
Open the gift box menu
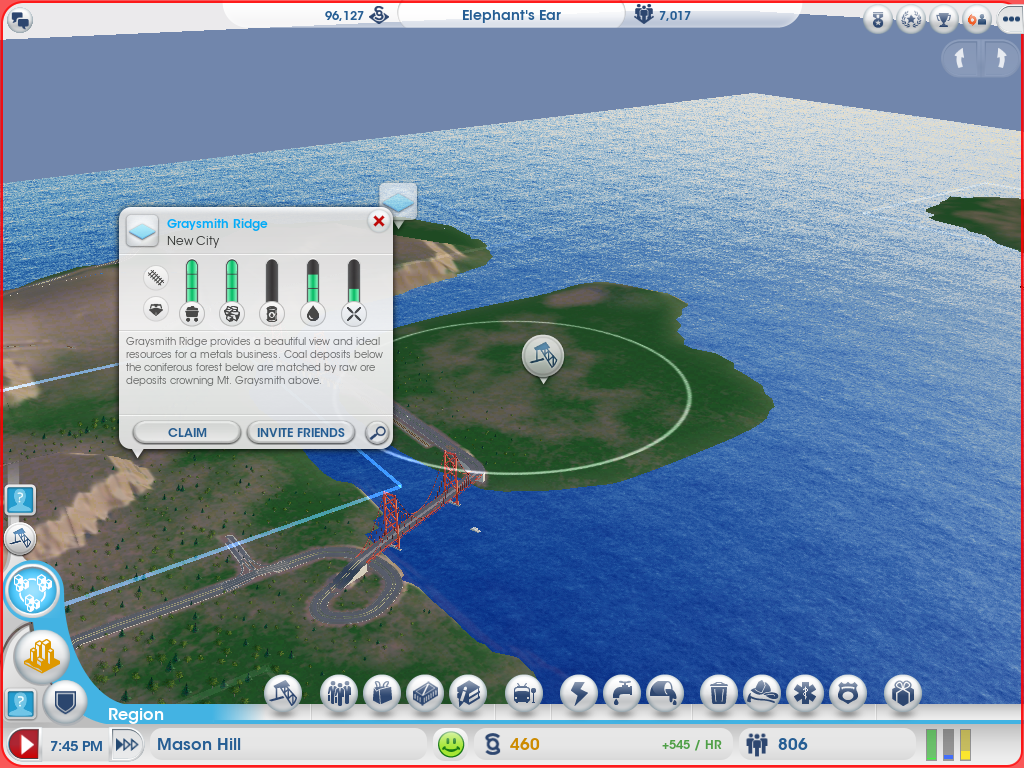tap(903, 694)
